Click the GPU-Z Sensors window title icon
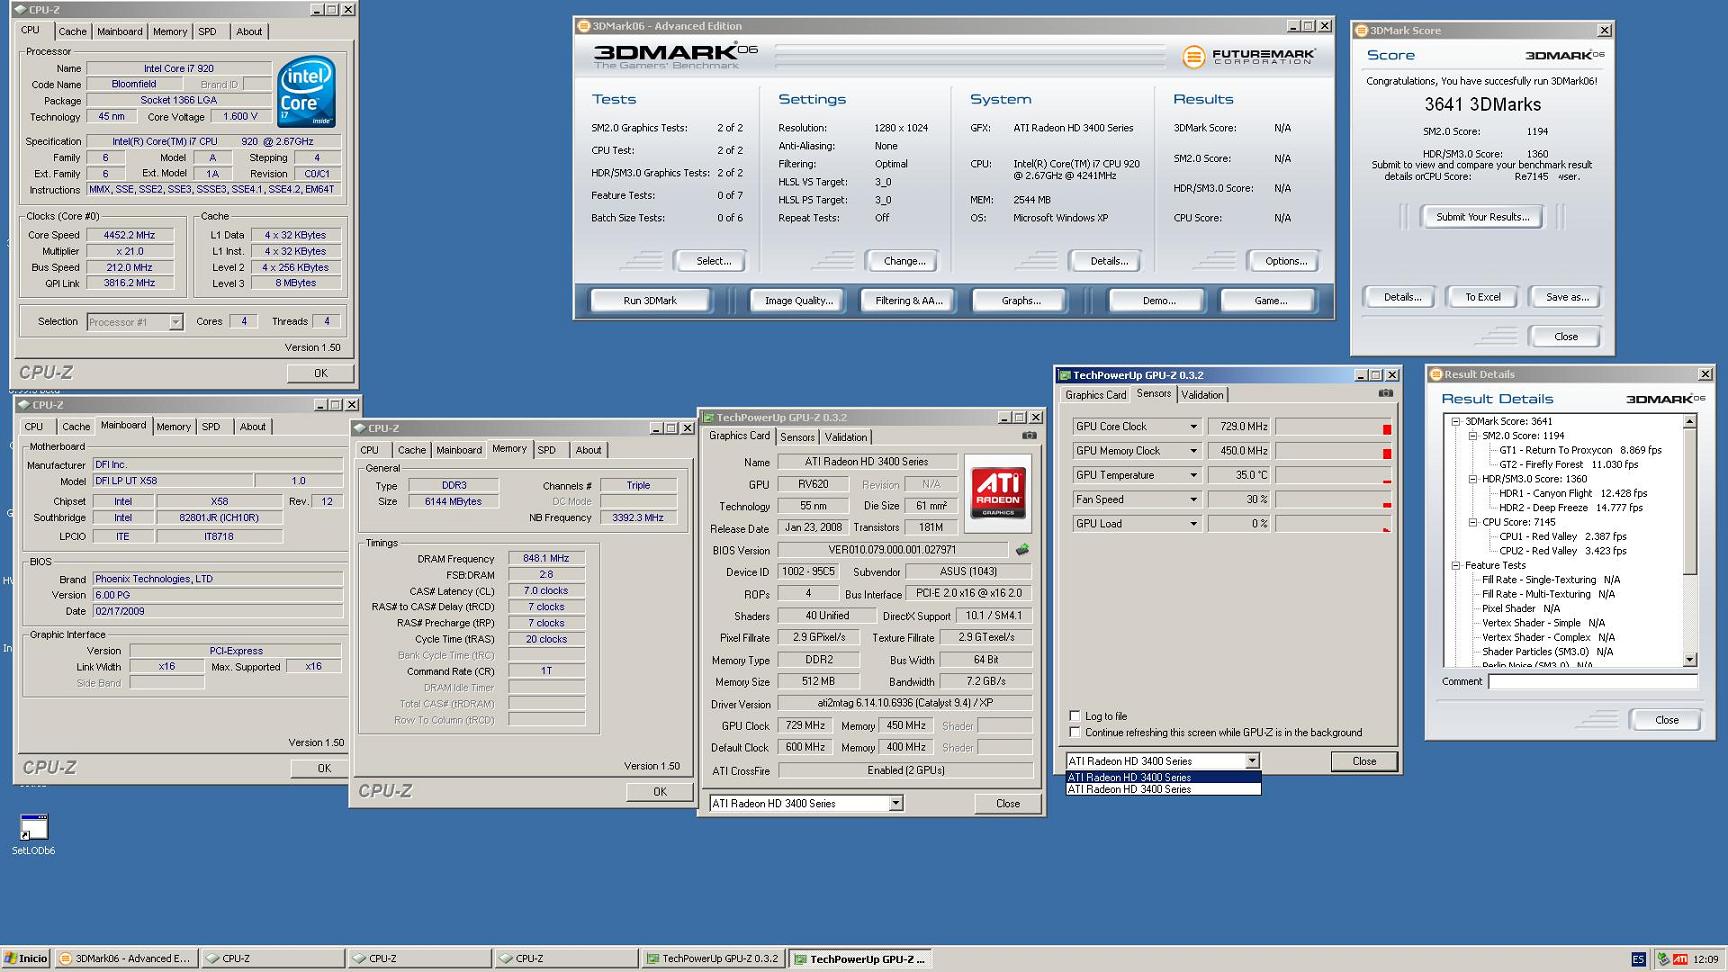Viewport: 1728px width, 972px height. coord(1065,376)
